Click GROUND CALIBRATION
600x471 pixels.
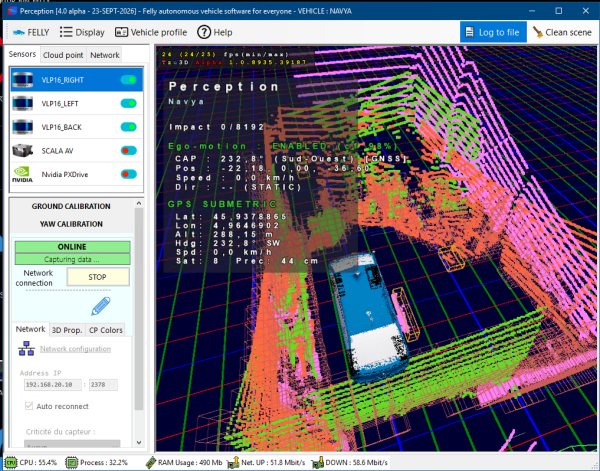click(71, 206)
